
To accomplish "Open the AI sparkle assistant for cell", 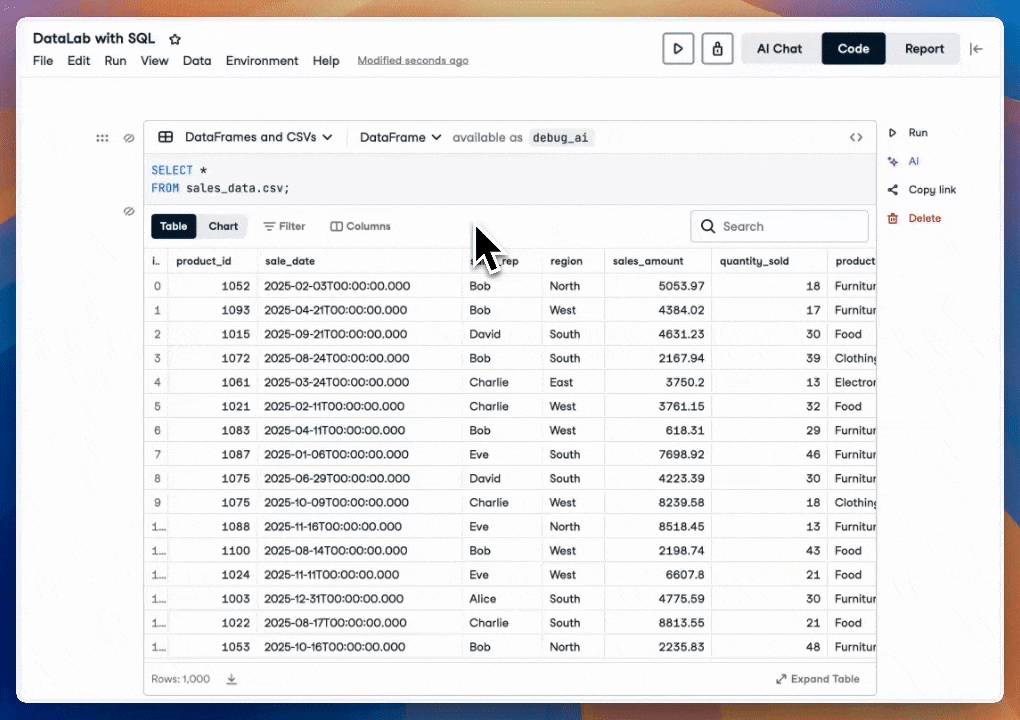I will 892,161.
